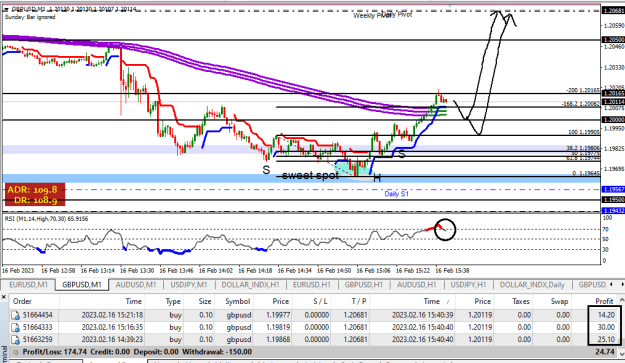This screenshot has height=363, width=625.
Task: Sort by the Type column header
Action: pyautogui.click(x=173, y=302)
